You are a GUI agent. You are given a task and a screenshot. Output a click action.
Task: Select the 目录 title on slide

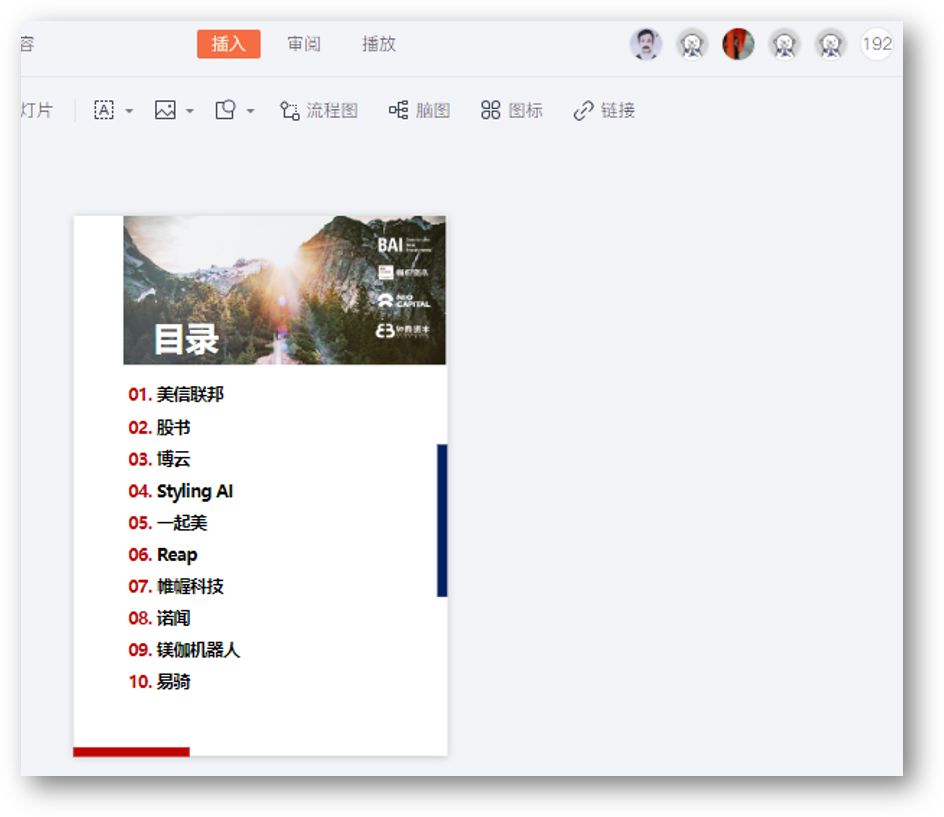[186, 340]
